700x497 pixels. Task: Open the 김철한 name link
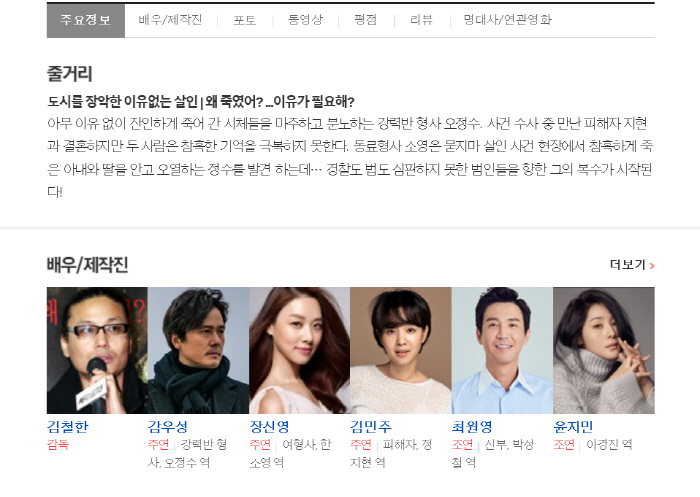coord(68,427)
